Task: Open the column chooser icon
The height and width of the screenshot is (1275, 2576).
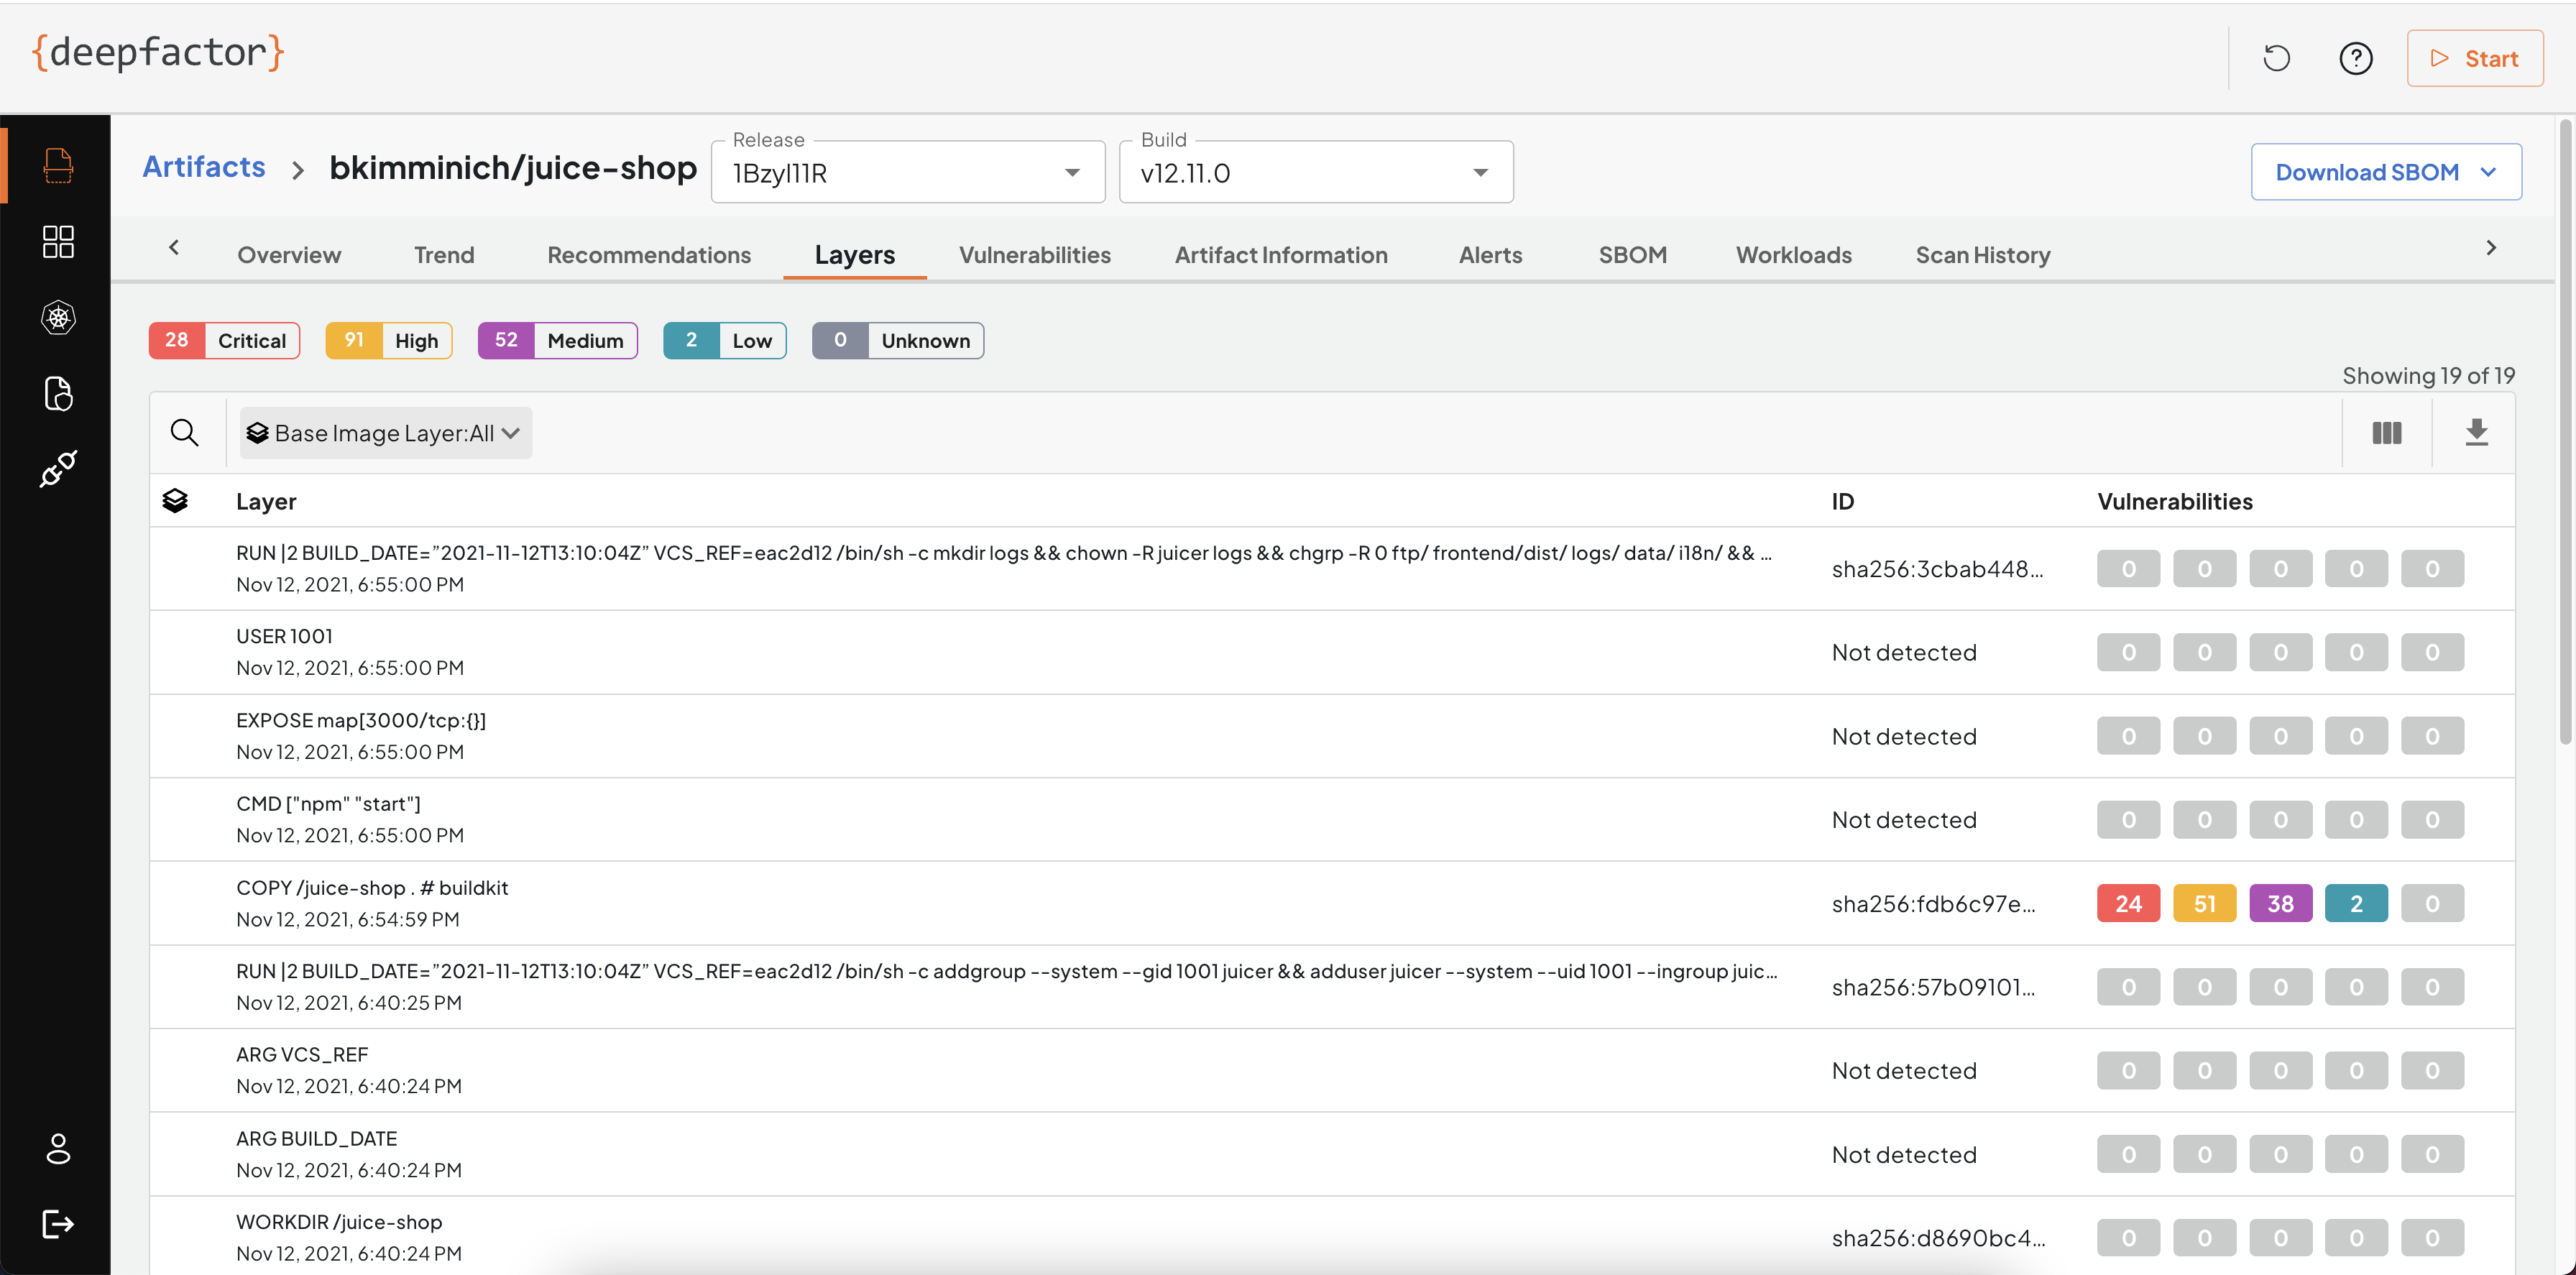Action: point(2386,432)
